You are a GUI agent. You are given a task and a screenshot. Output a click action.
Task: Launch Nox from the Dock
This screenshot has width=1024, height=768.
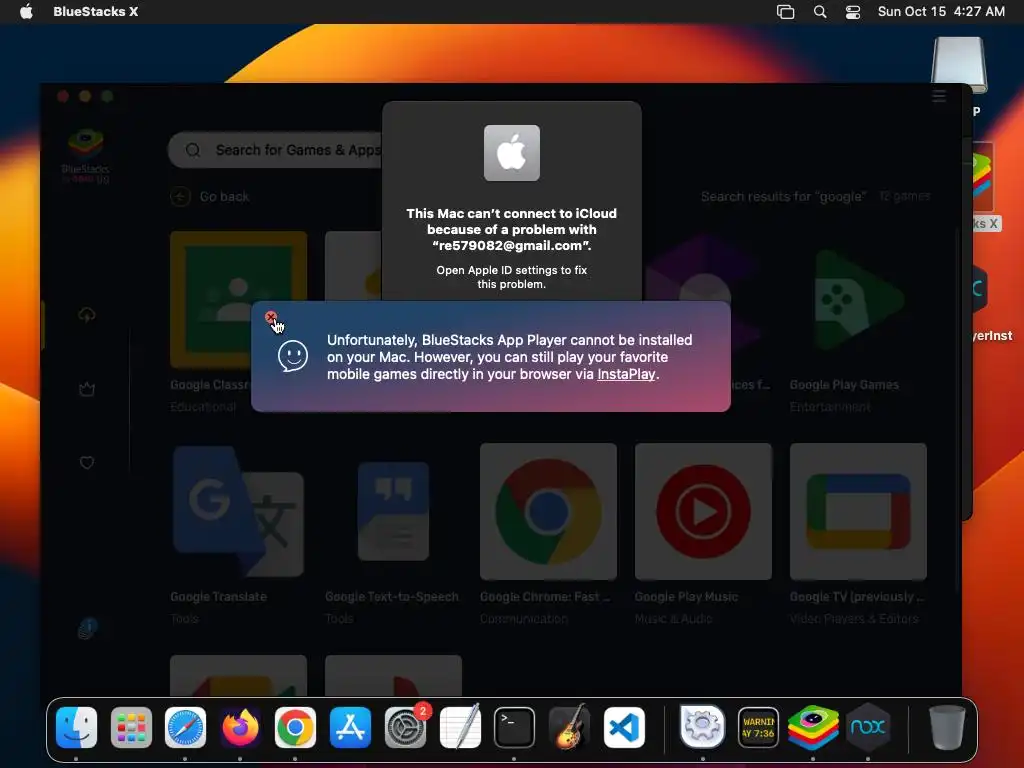point(868,728)
